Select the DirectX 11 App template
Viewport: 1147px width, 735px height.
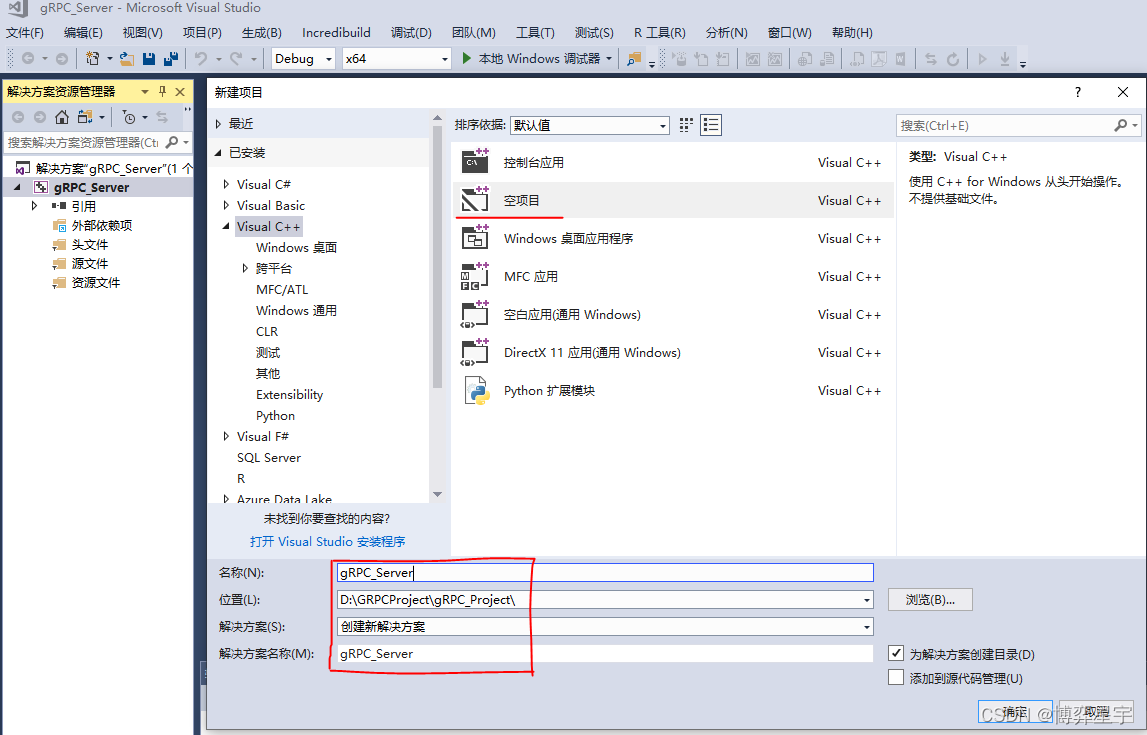coord(673,353)
